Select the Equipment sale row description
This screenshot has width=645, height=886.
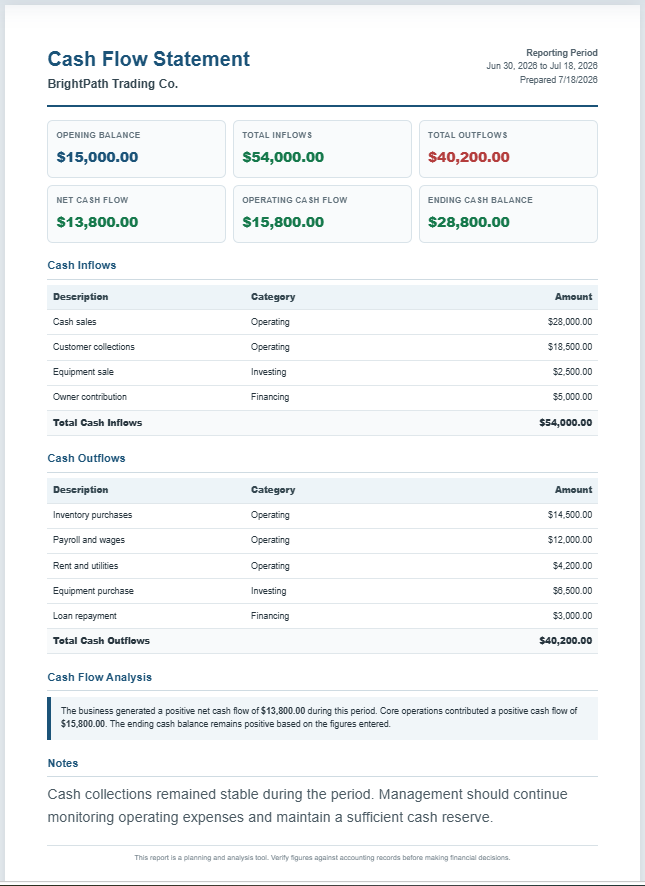coord(83,372)
